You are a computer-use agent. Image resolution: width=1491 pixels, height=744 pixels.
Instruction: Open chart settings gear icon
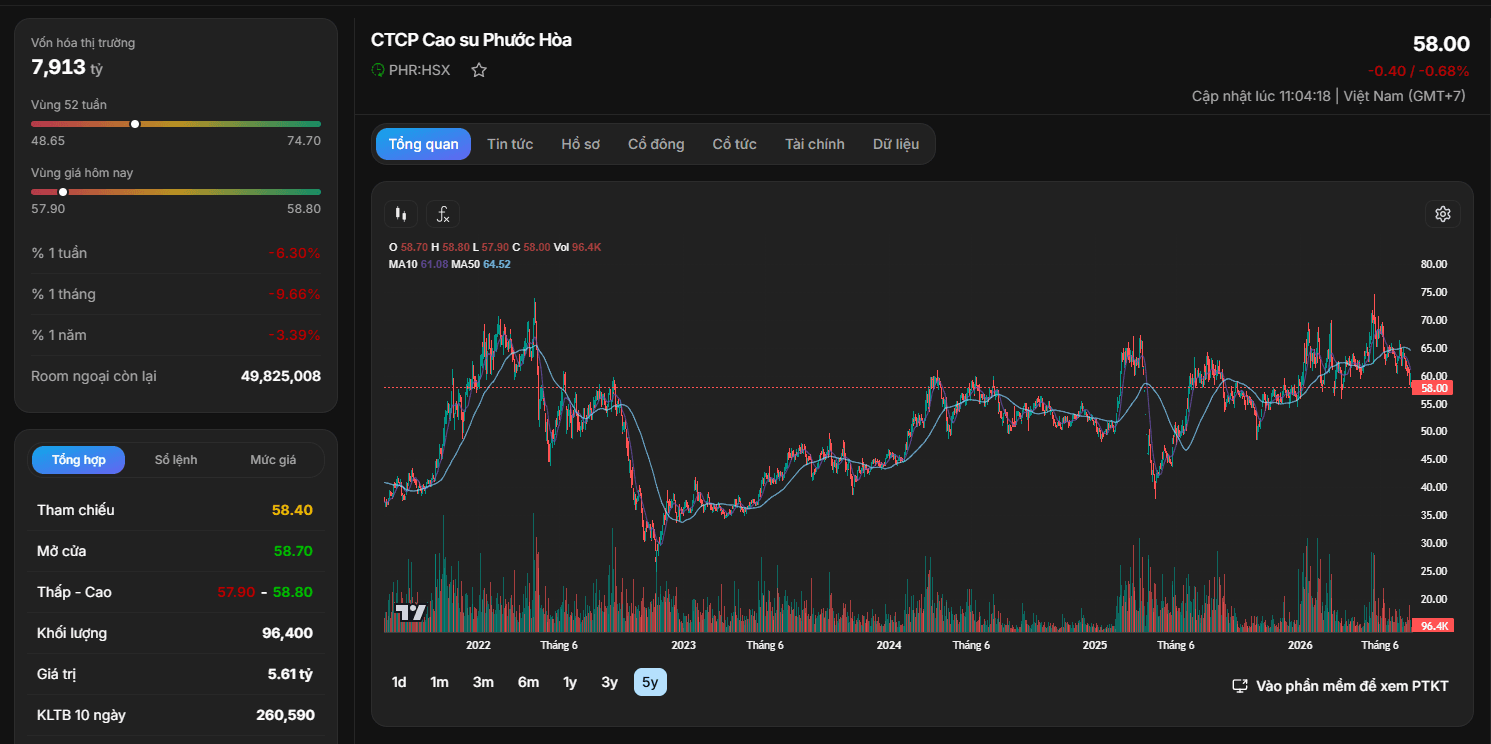pos(1443,214)
